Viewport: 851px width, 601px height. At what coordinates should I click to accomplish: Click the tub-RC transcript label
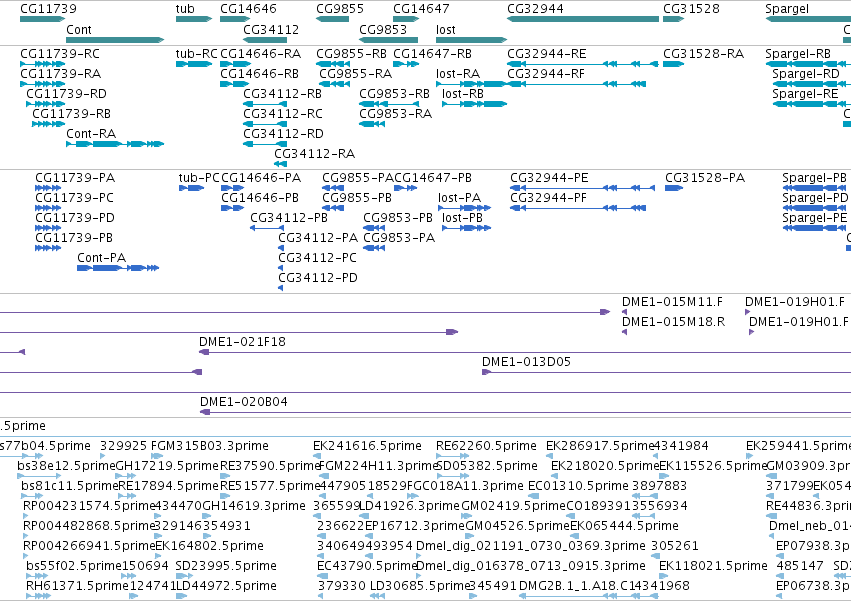click(x=196, y=54)
